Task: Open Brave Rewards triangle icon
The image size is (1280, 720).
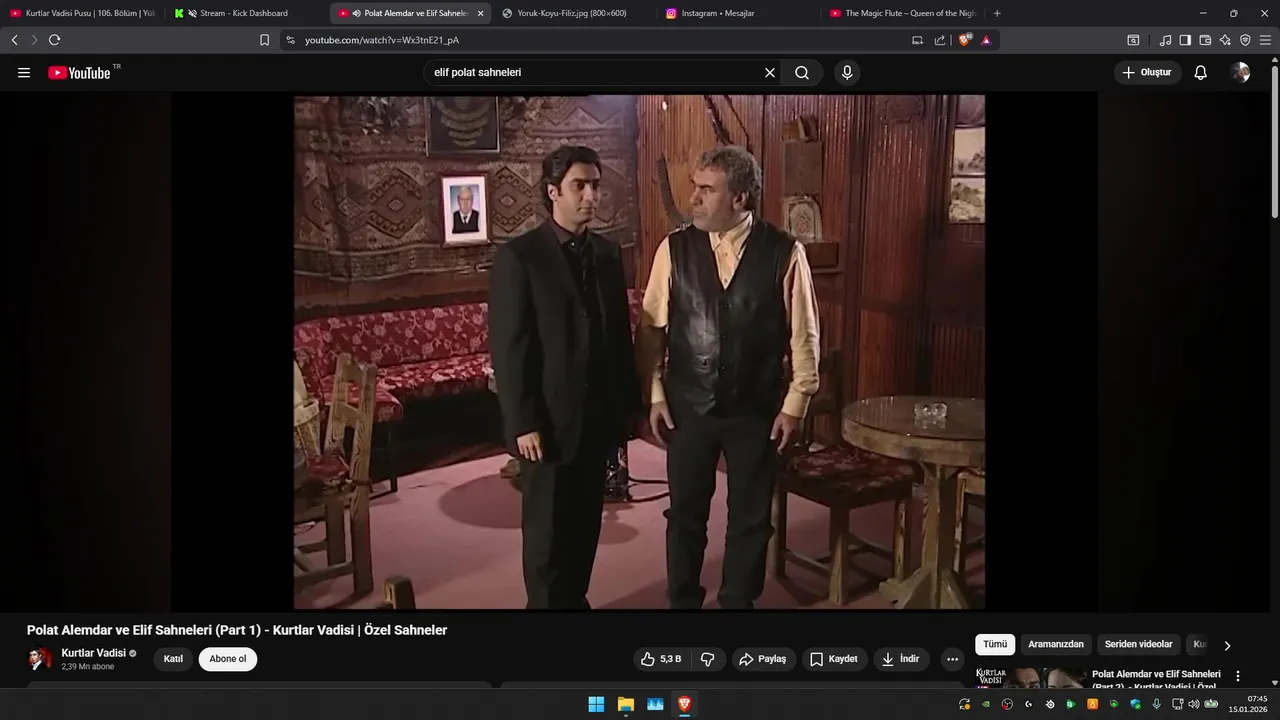Action: [986, 40]
